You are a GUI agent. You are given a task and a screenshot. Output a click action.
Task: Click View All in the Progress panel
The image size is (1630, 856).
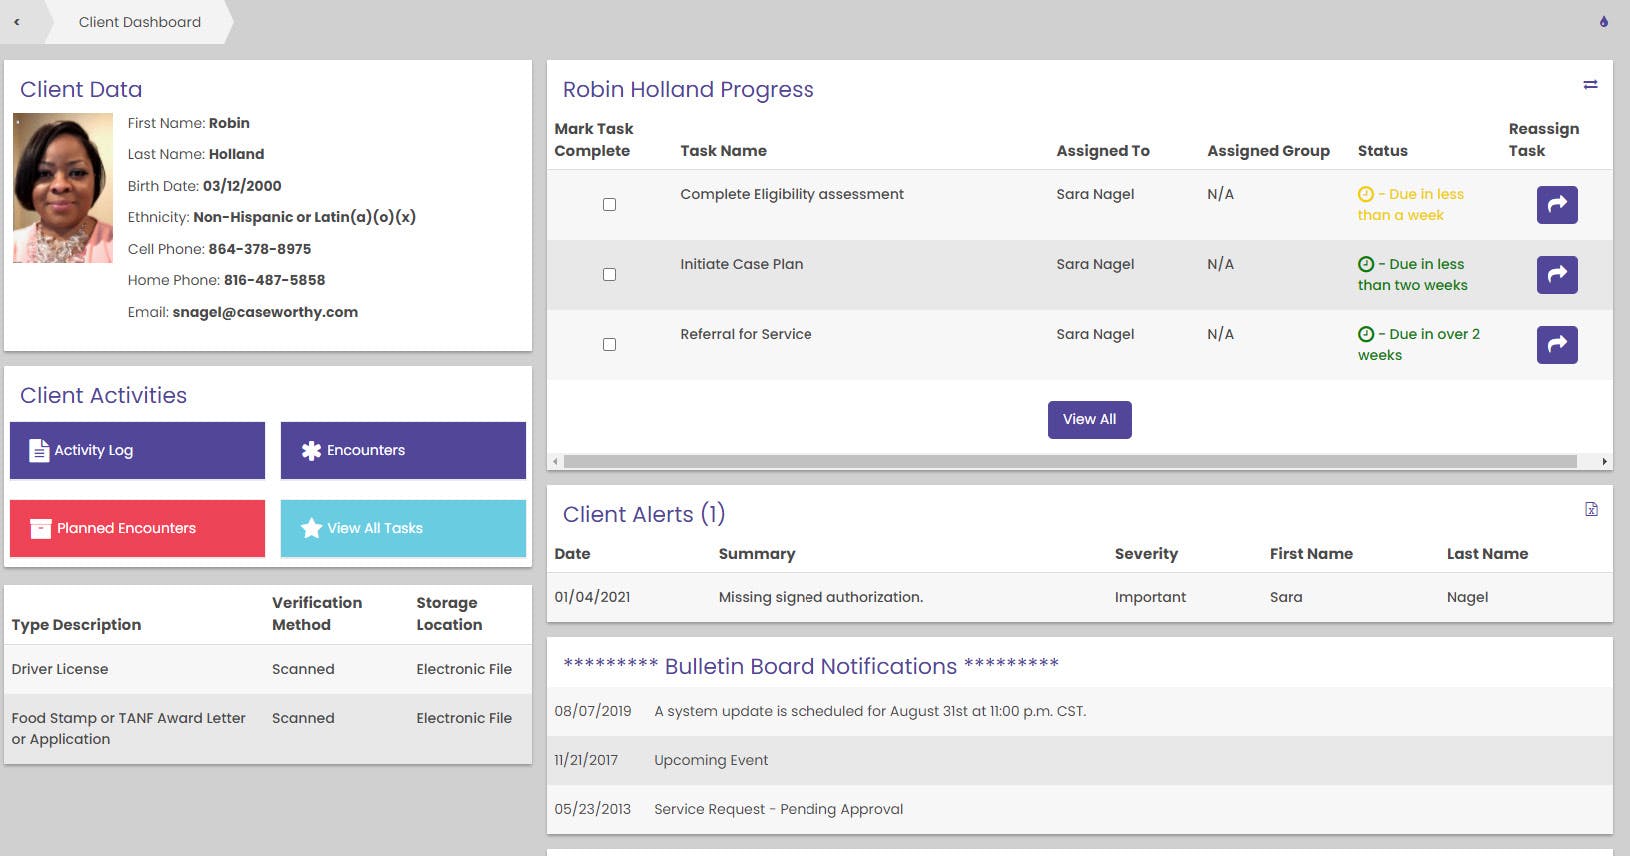tap(1089, 420)
